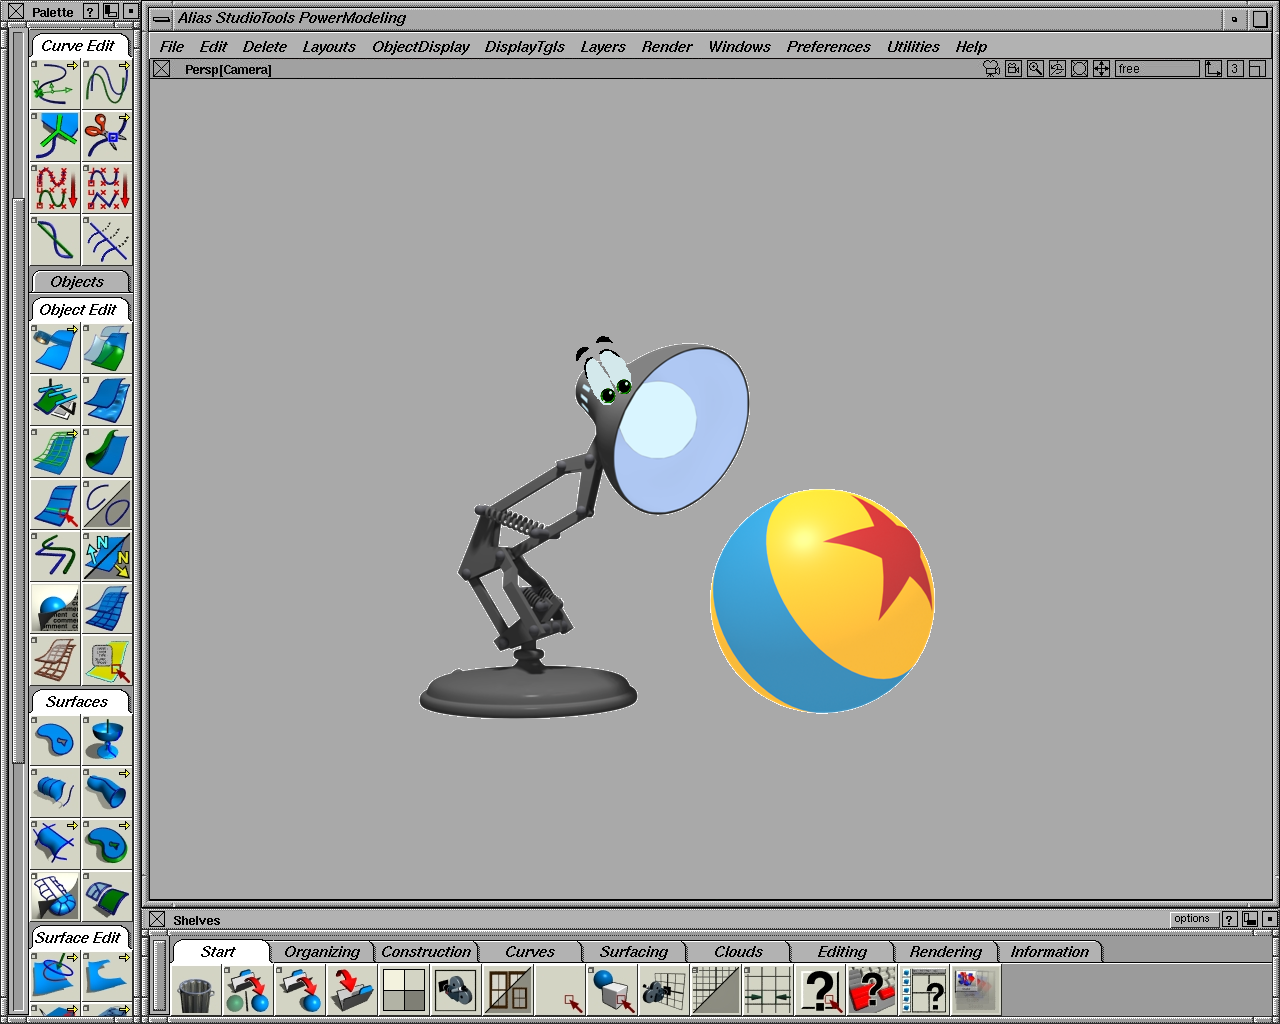
Task: Select the ribbed skin surface tool
Action: (55, 792)
